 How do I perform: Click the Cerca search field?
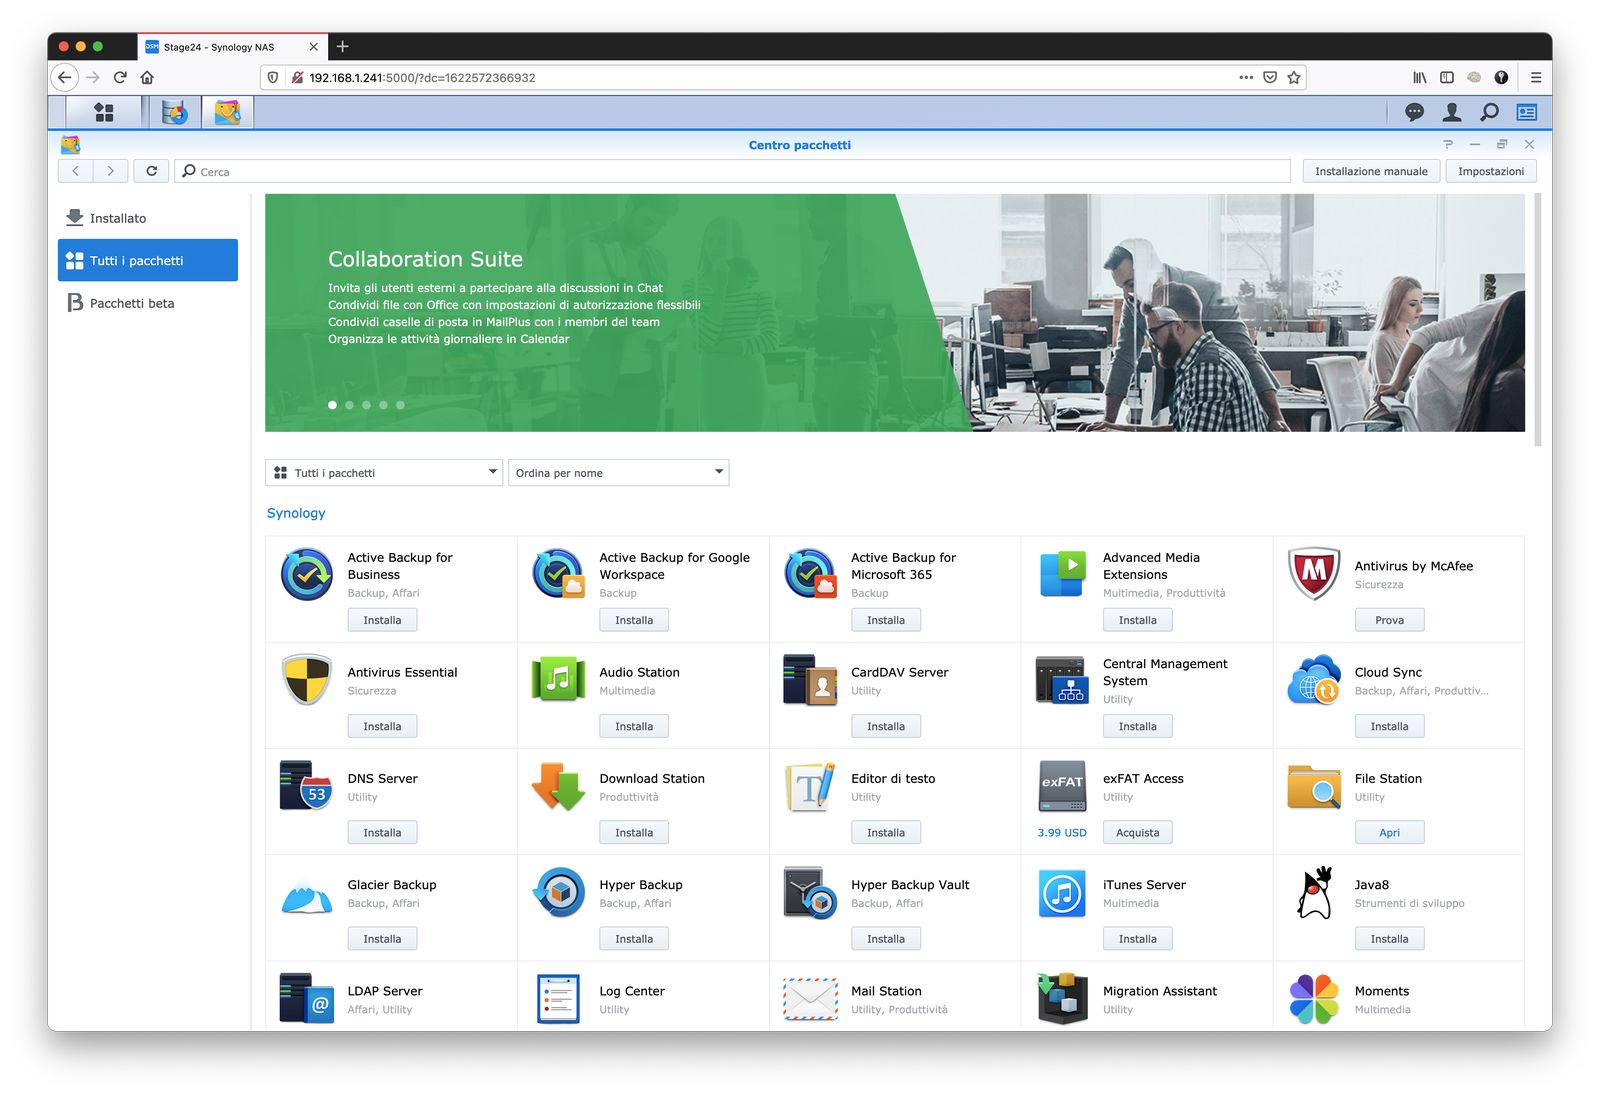[733, 171]
